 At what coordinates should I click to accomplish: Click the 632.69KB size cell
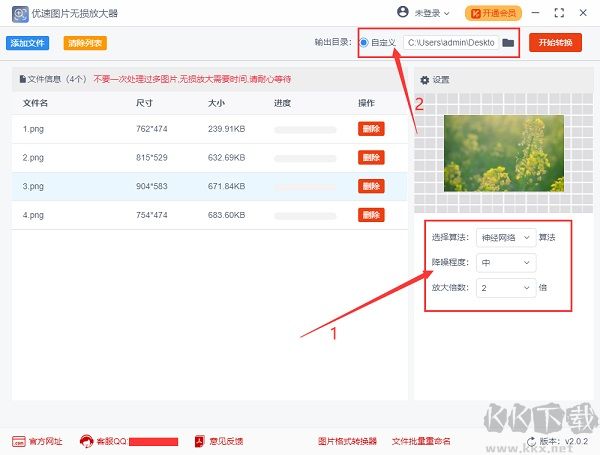coord(227,158)
